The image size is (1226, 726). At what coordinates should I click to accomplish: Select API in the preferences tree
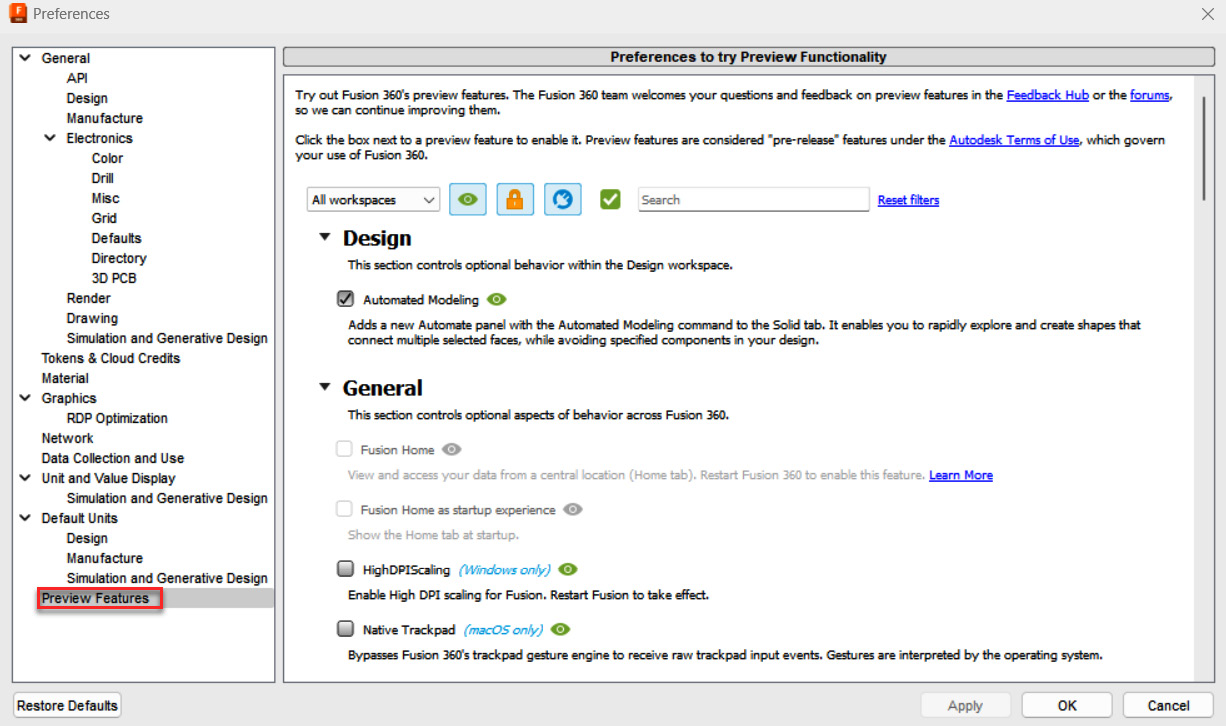click(78, 78)
